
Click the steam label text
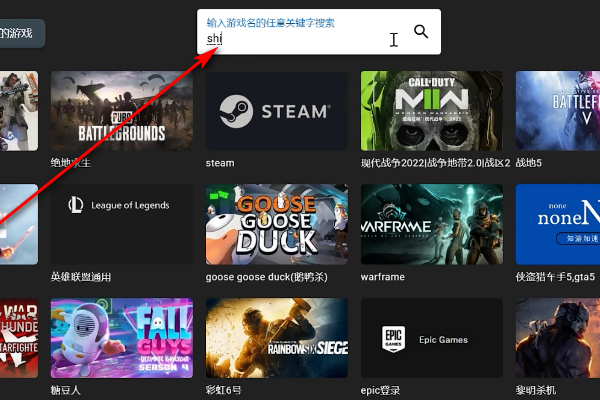(x=220, y=163)
